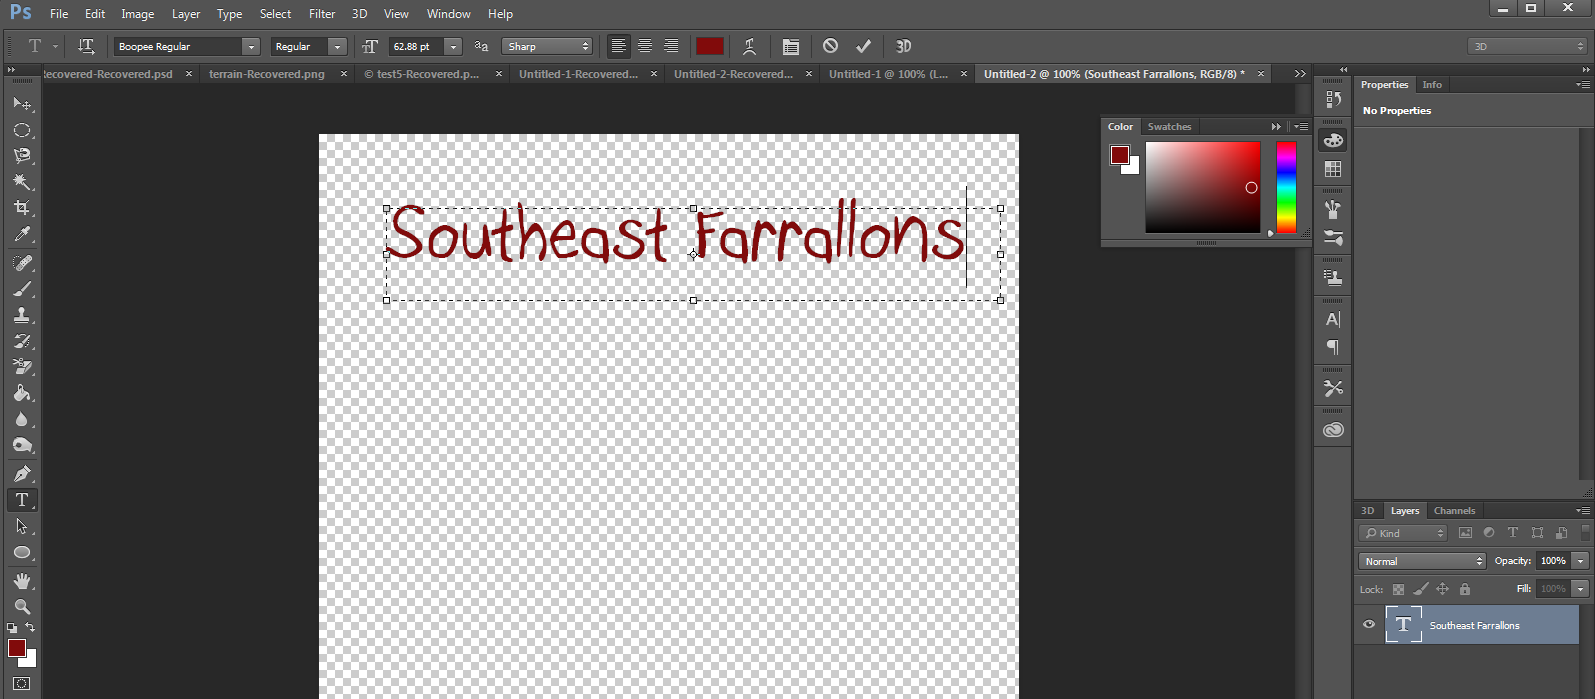Select the Elliptical Marquee tool

tap(22, 130)
